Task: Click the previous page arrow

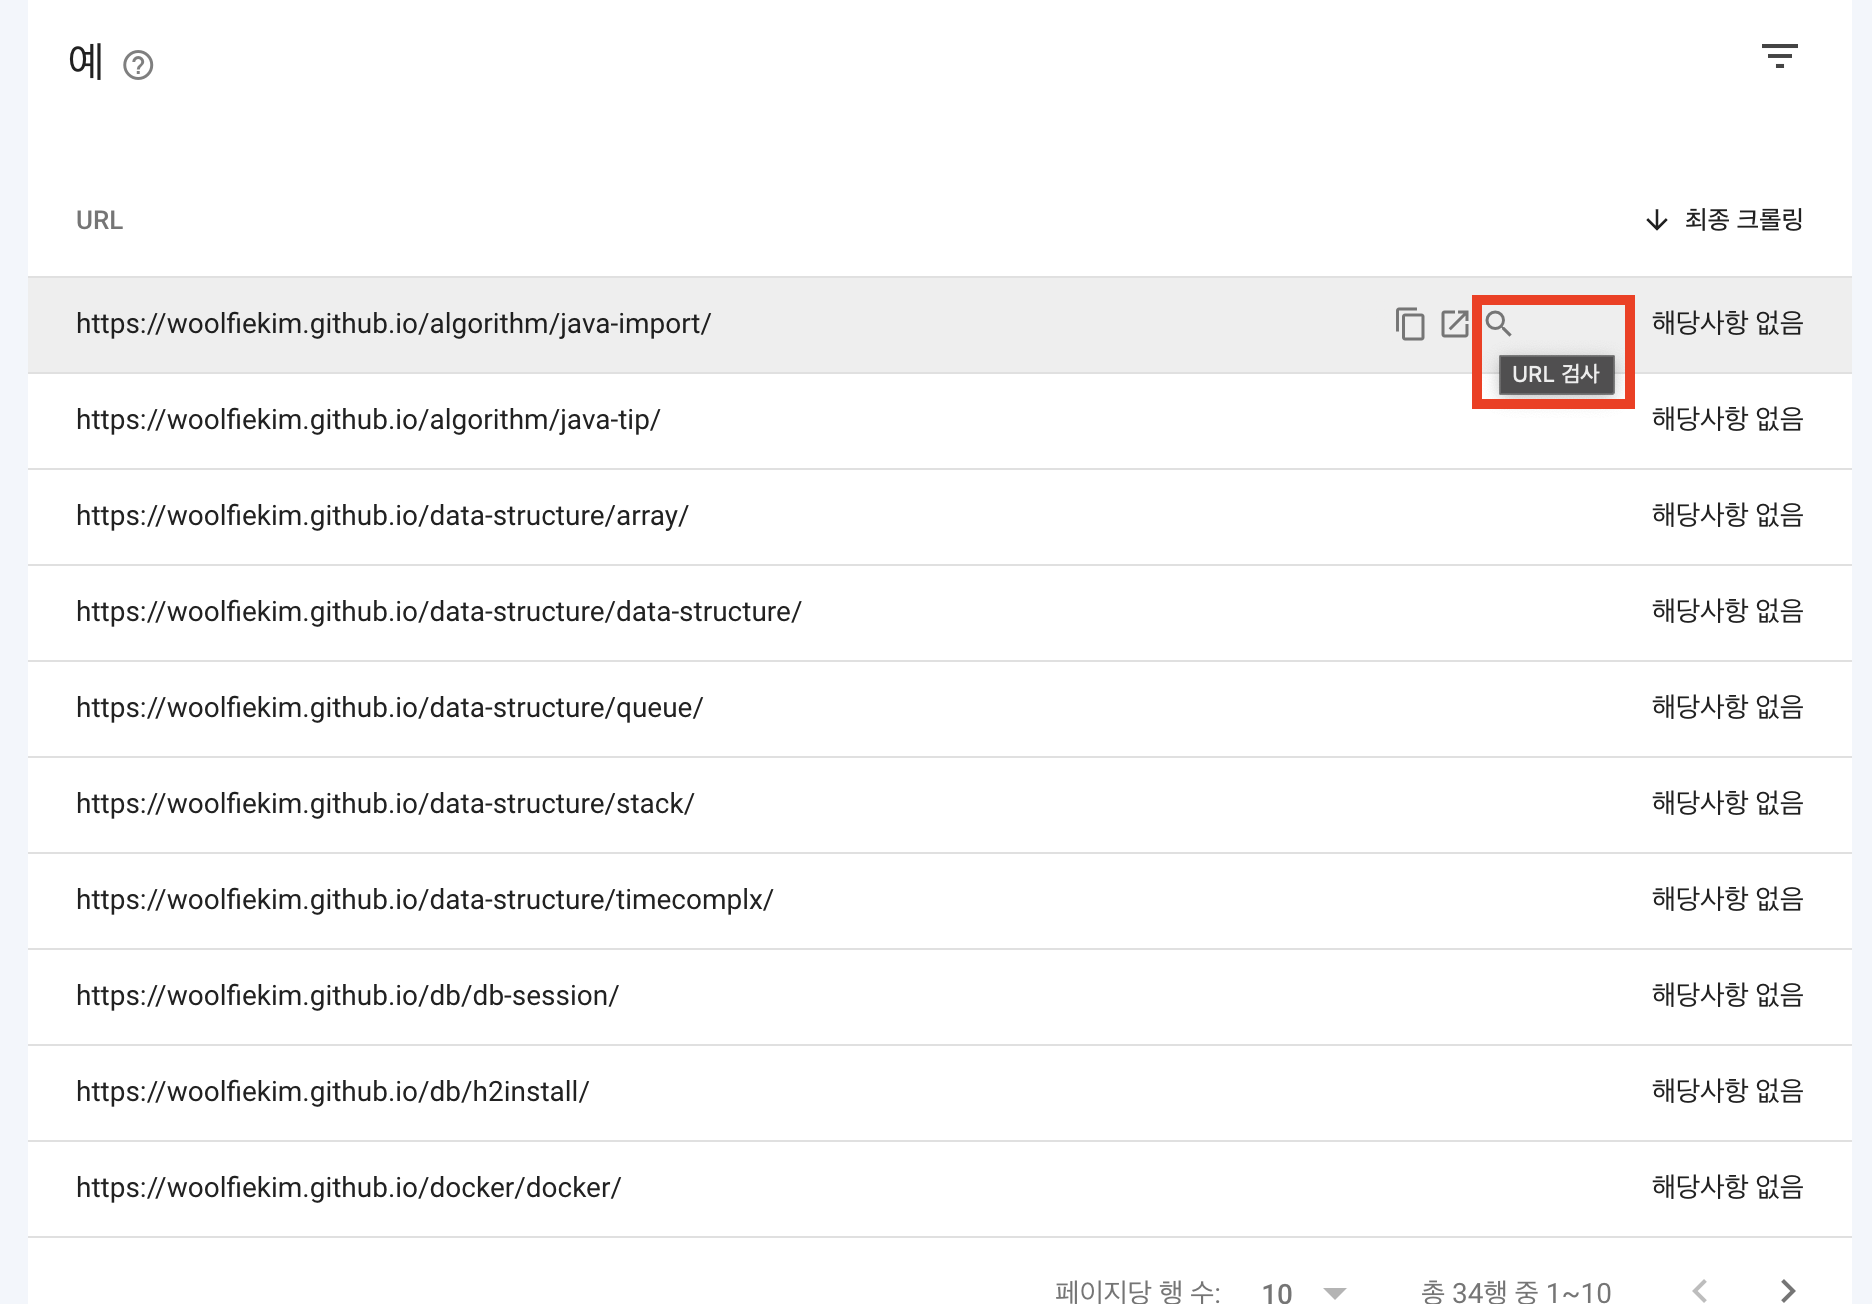Action: (1700, 1290)
